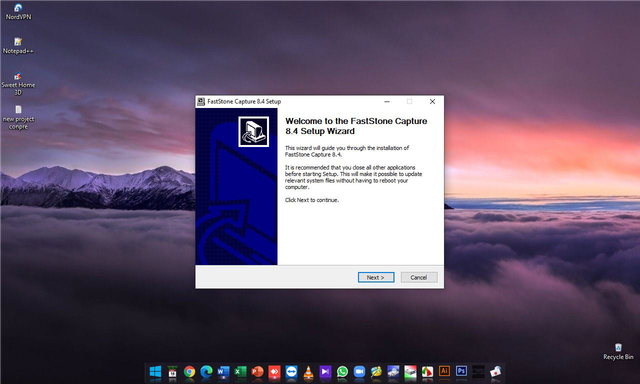The image size is (640, 384).
Task: Click the 'Click Next to continue.' text
Action: tap(312, 200)
